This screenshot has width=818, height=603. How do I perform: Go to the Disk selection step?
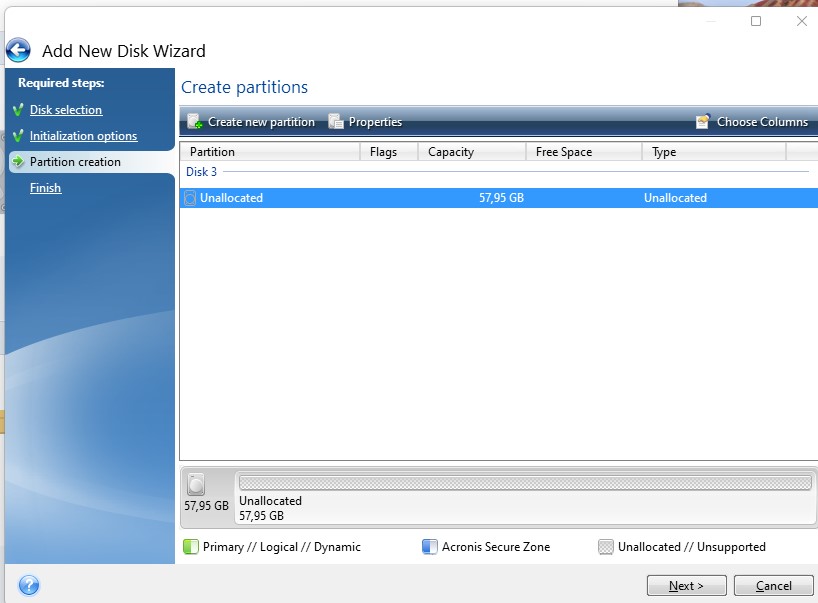(66, 110)
